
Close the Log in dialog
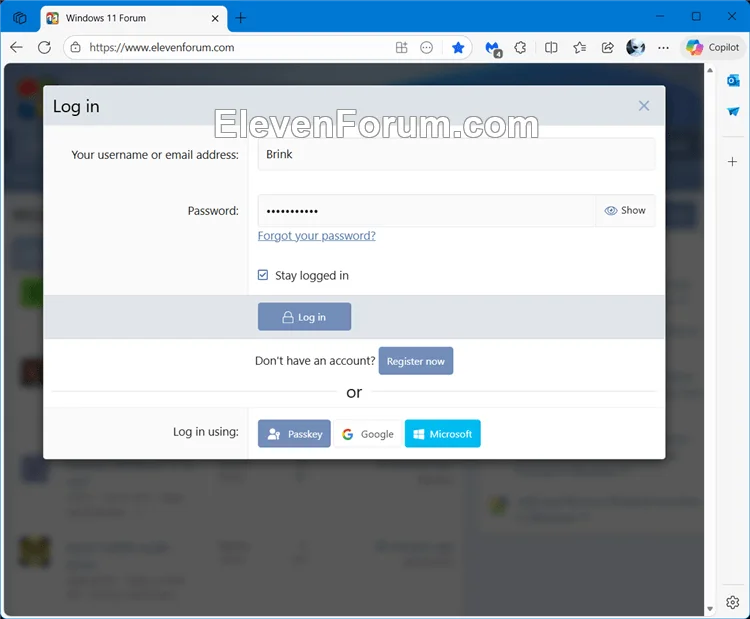click(x=644, y=106)
